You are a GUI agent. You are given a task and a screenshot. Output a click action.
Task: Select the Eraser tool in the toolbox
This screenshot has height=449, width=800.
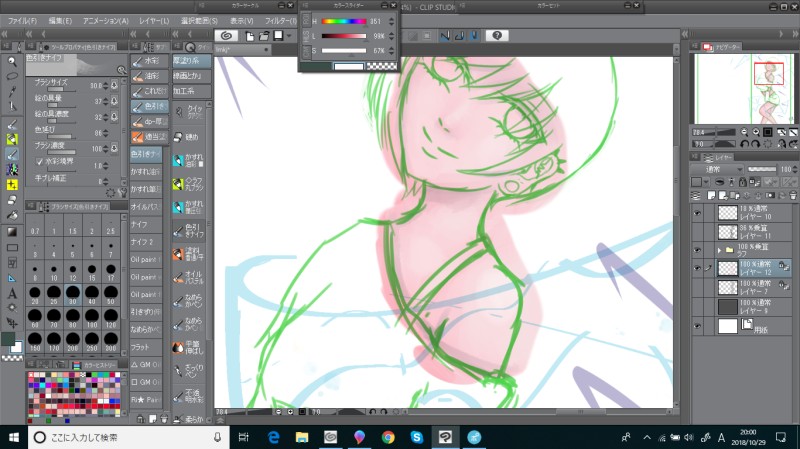click(x=12, y=199)
